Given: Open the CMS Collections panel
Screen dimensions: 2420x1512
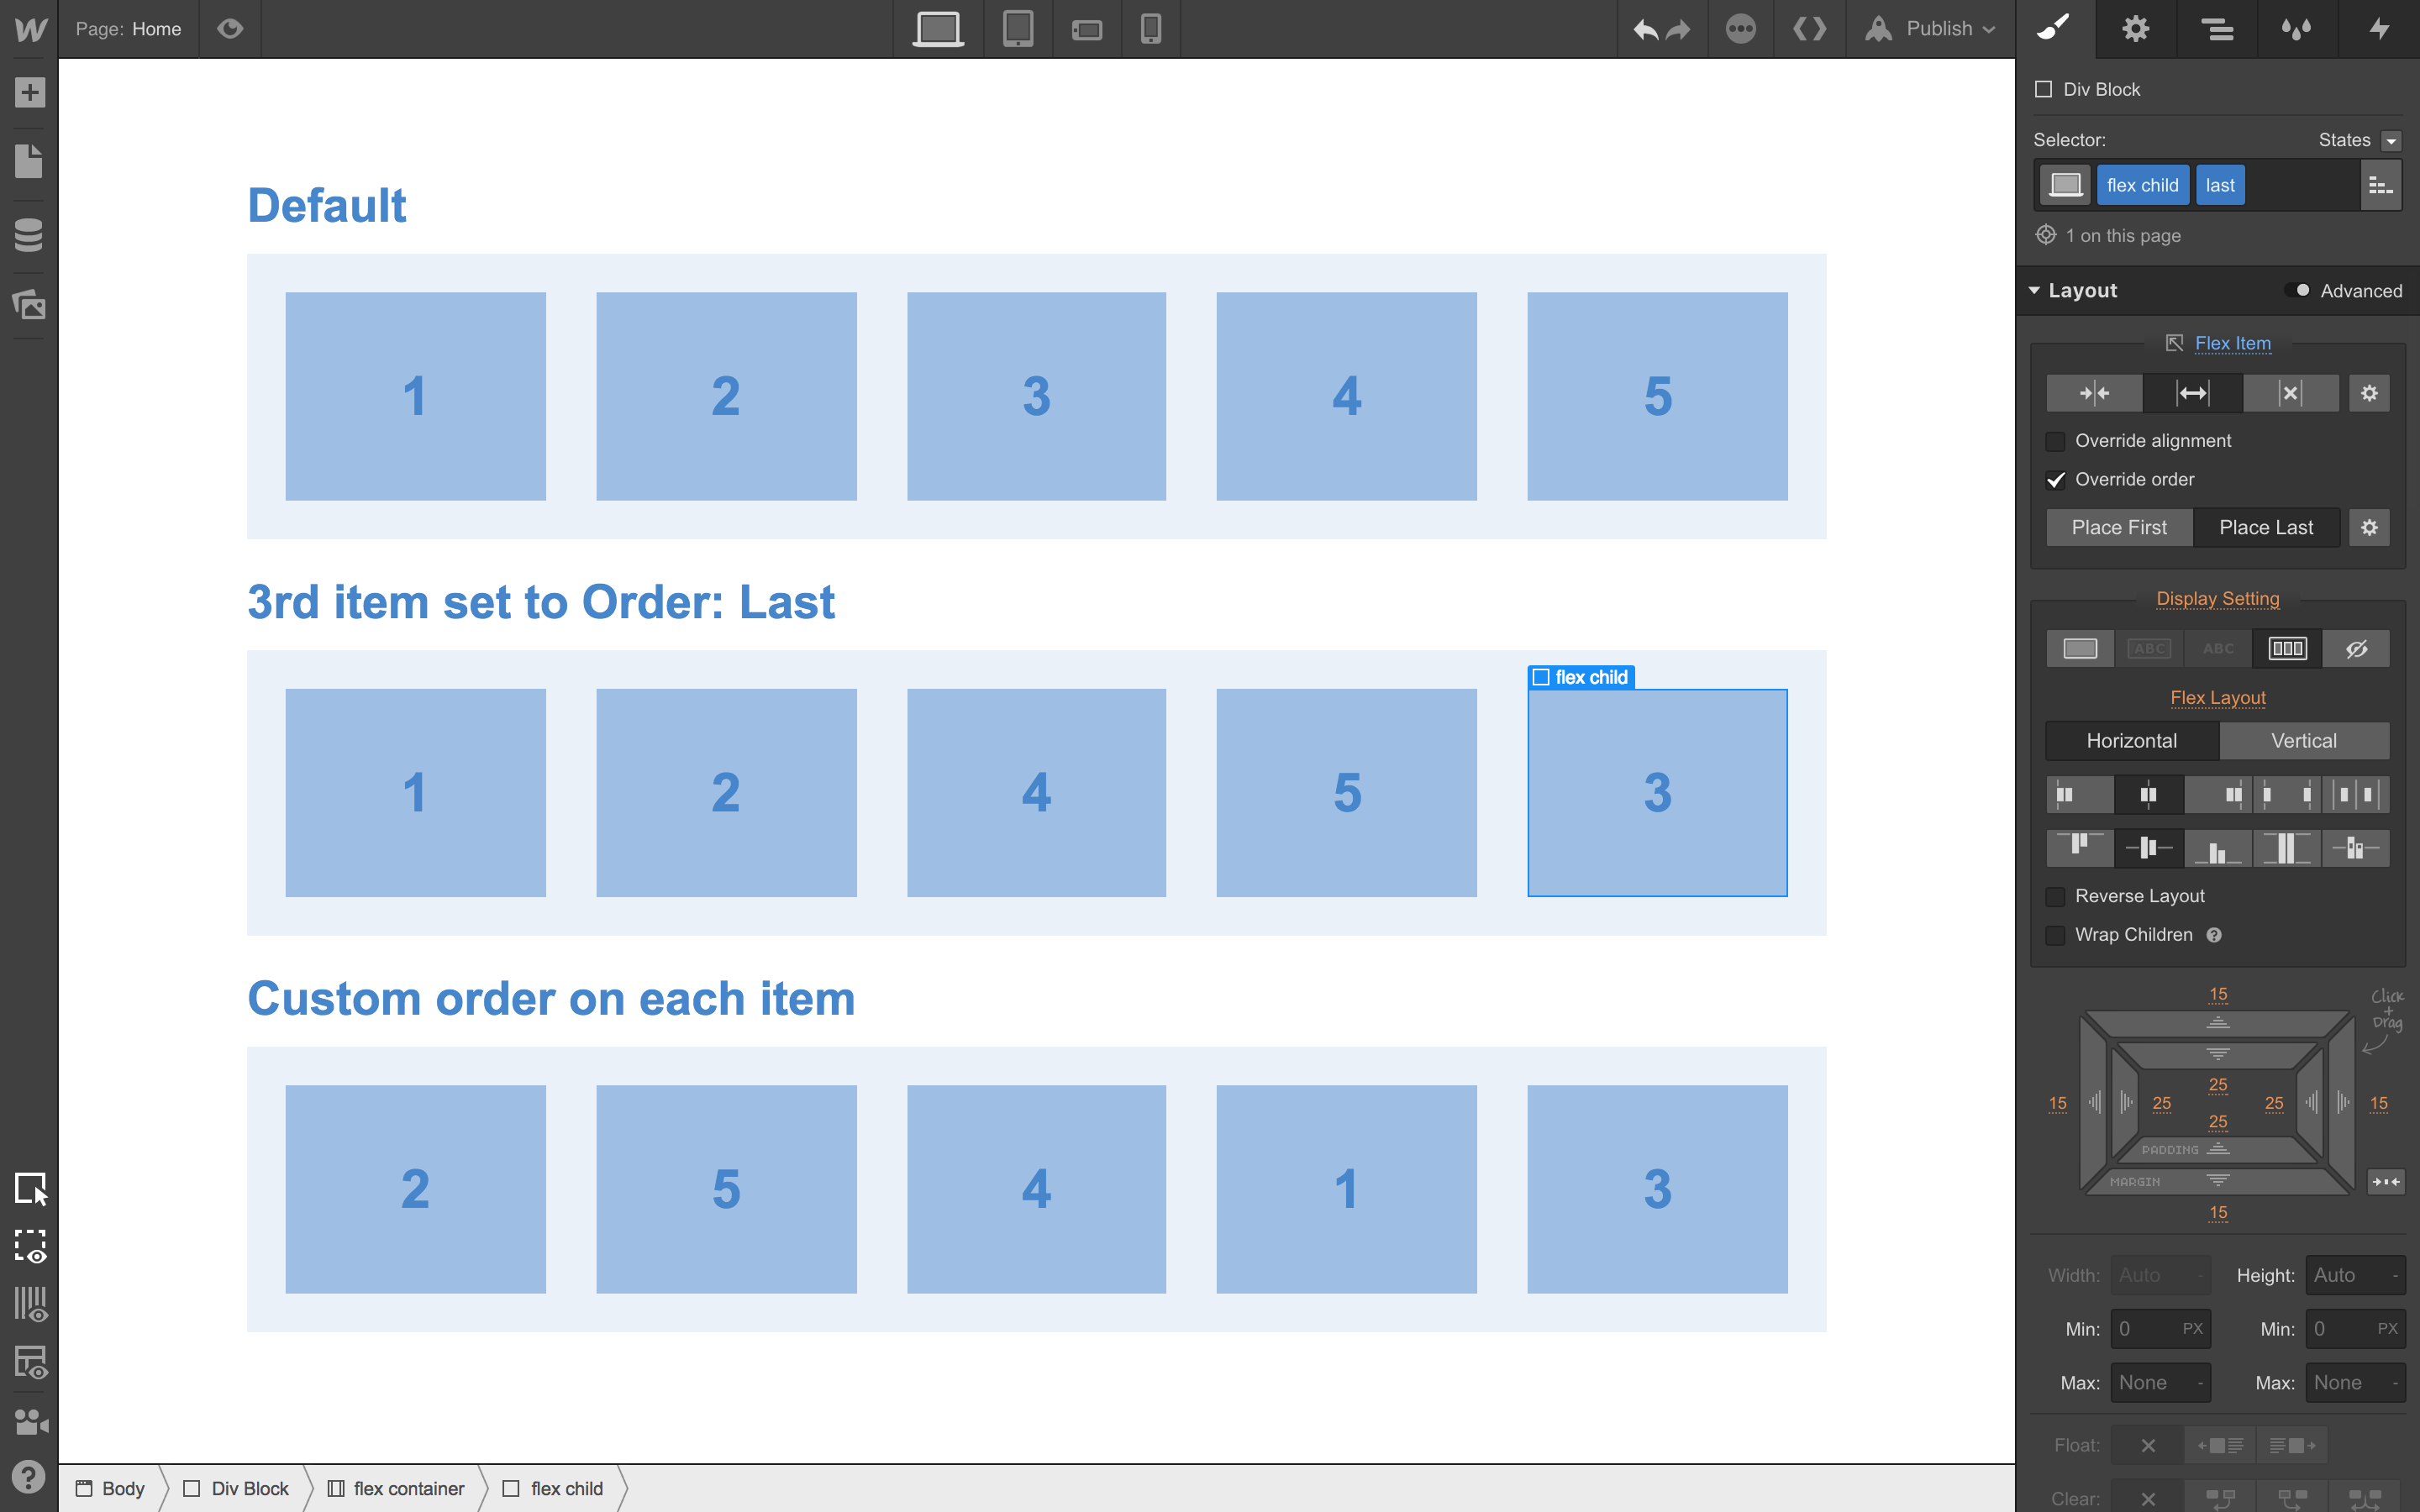Looking at the screenshot, I should coord(29,234).
